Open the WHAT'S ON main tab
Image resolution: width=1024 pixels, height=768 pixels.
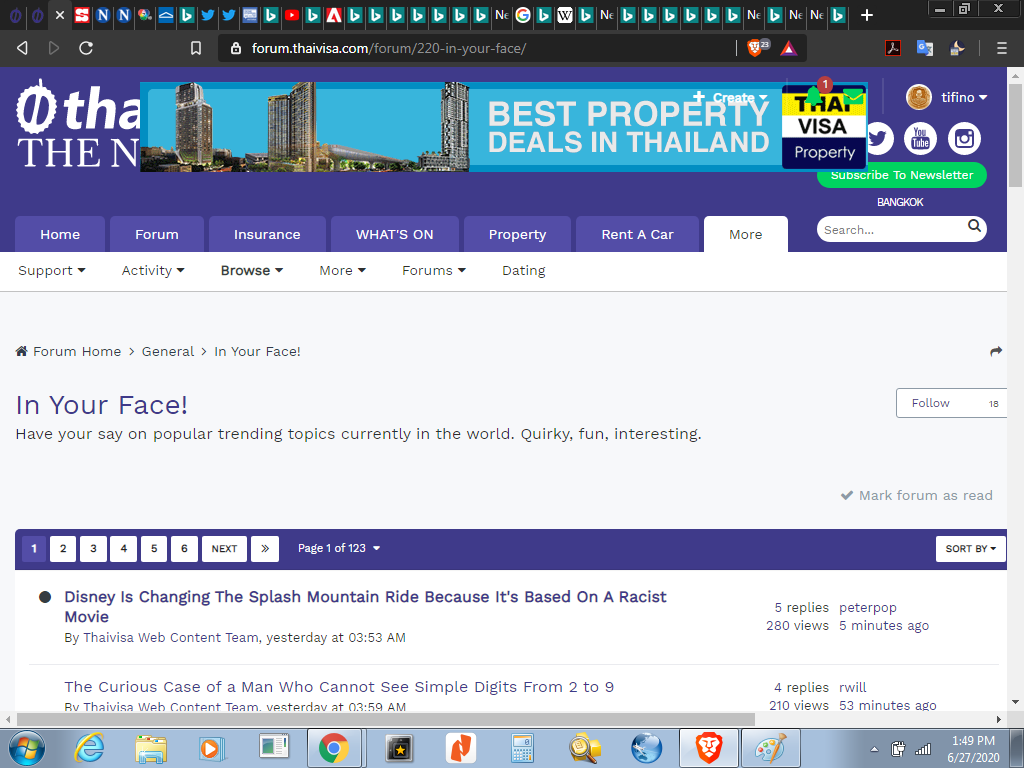pyautogui.click(x=394, y=234)
